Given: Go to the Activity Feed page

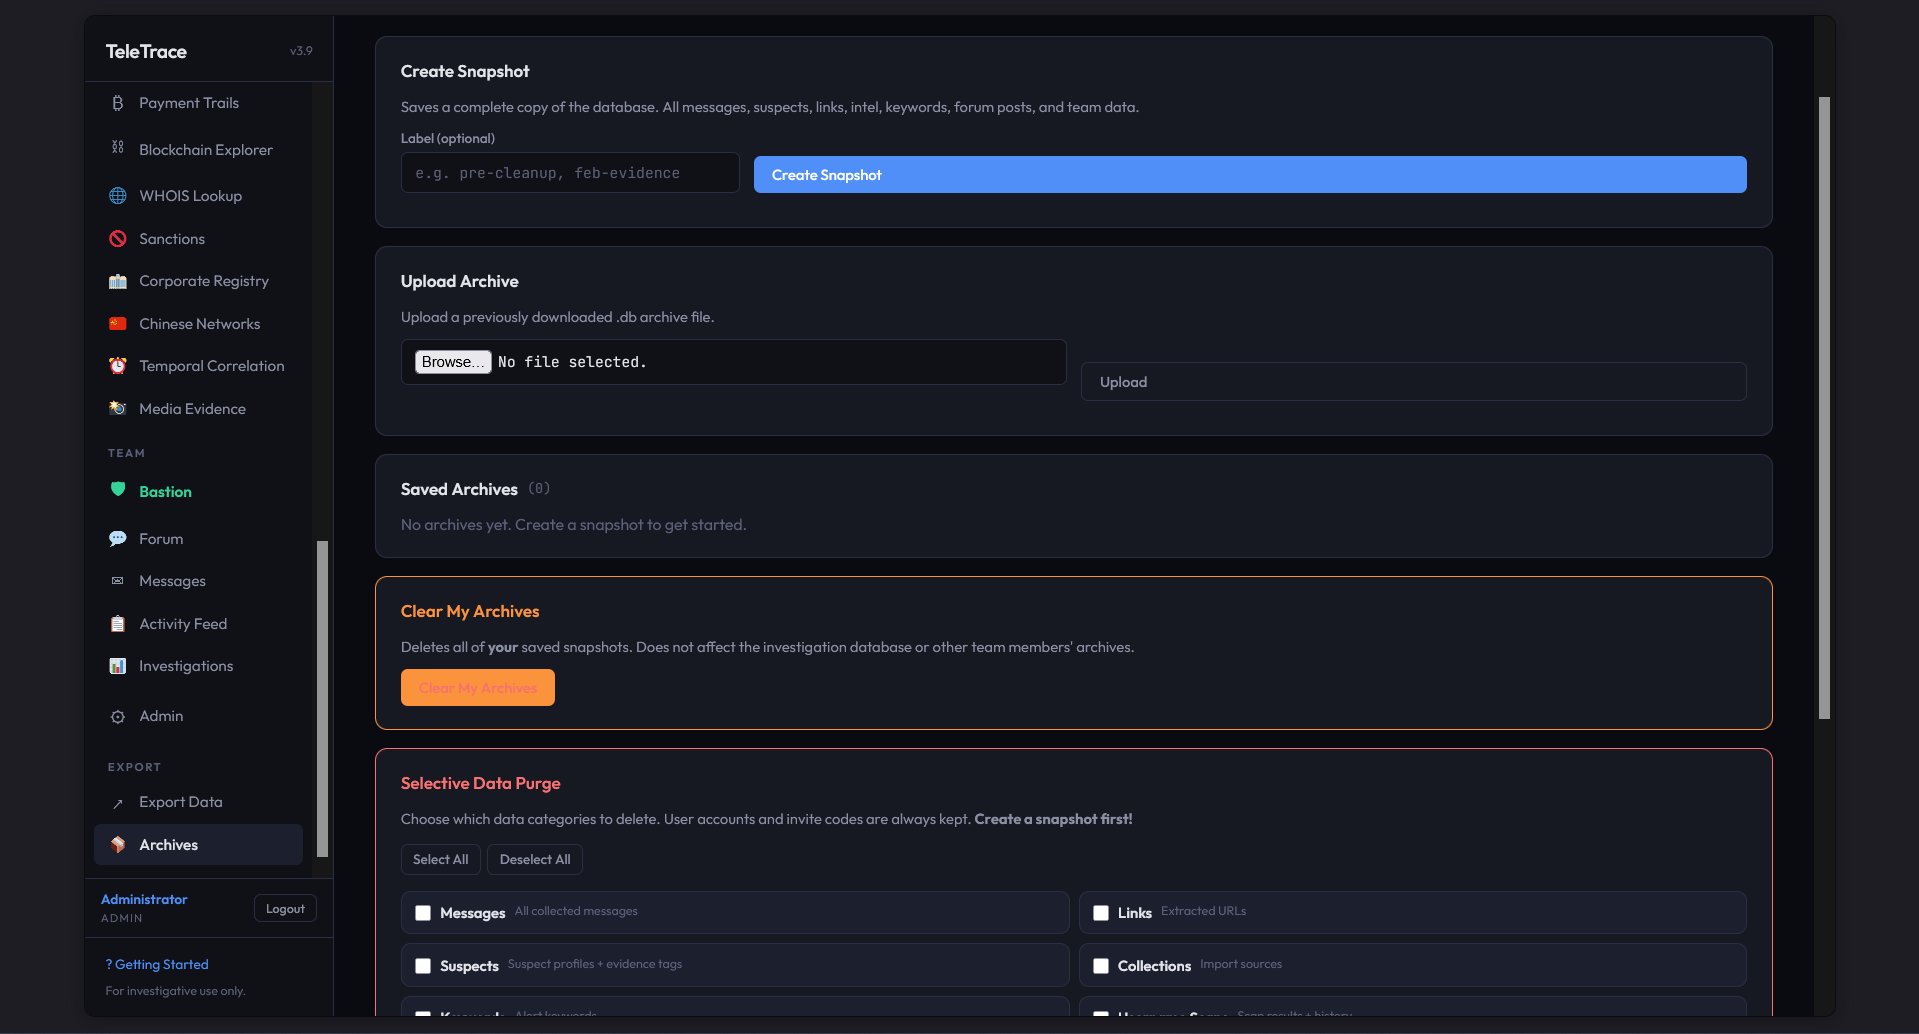Looking at the screenshot, I should click(182, 624).
